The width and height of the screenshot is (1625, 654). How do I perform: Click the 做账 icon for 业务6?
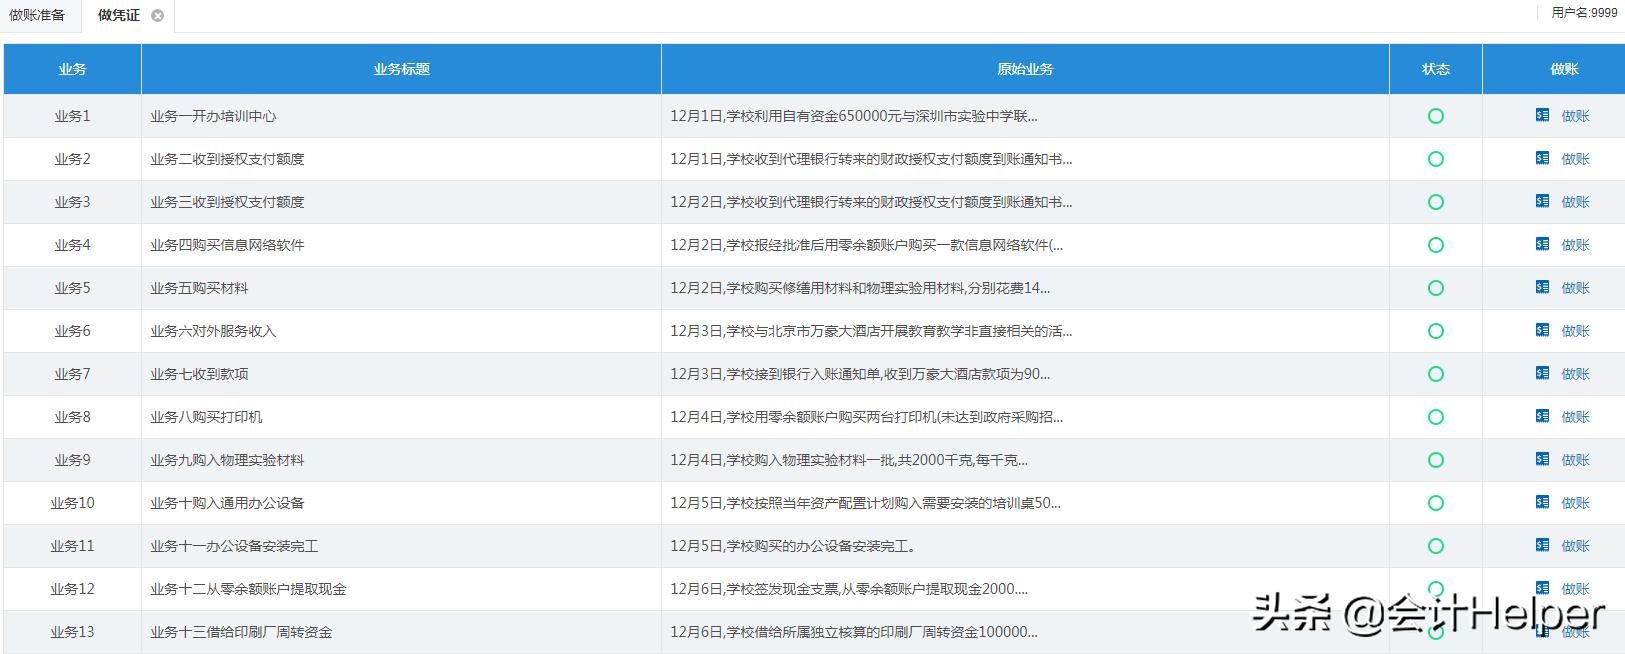(1542, 330)
